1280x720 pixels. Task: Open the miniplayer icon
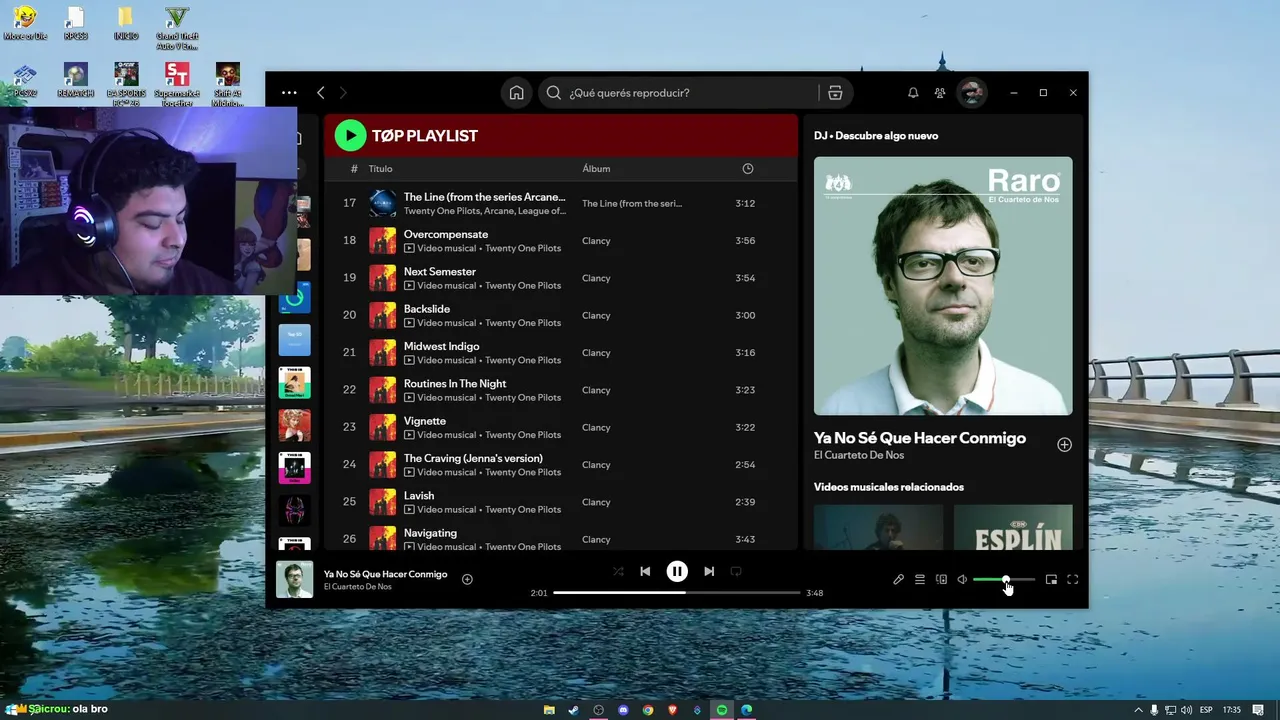1051,579
